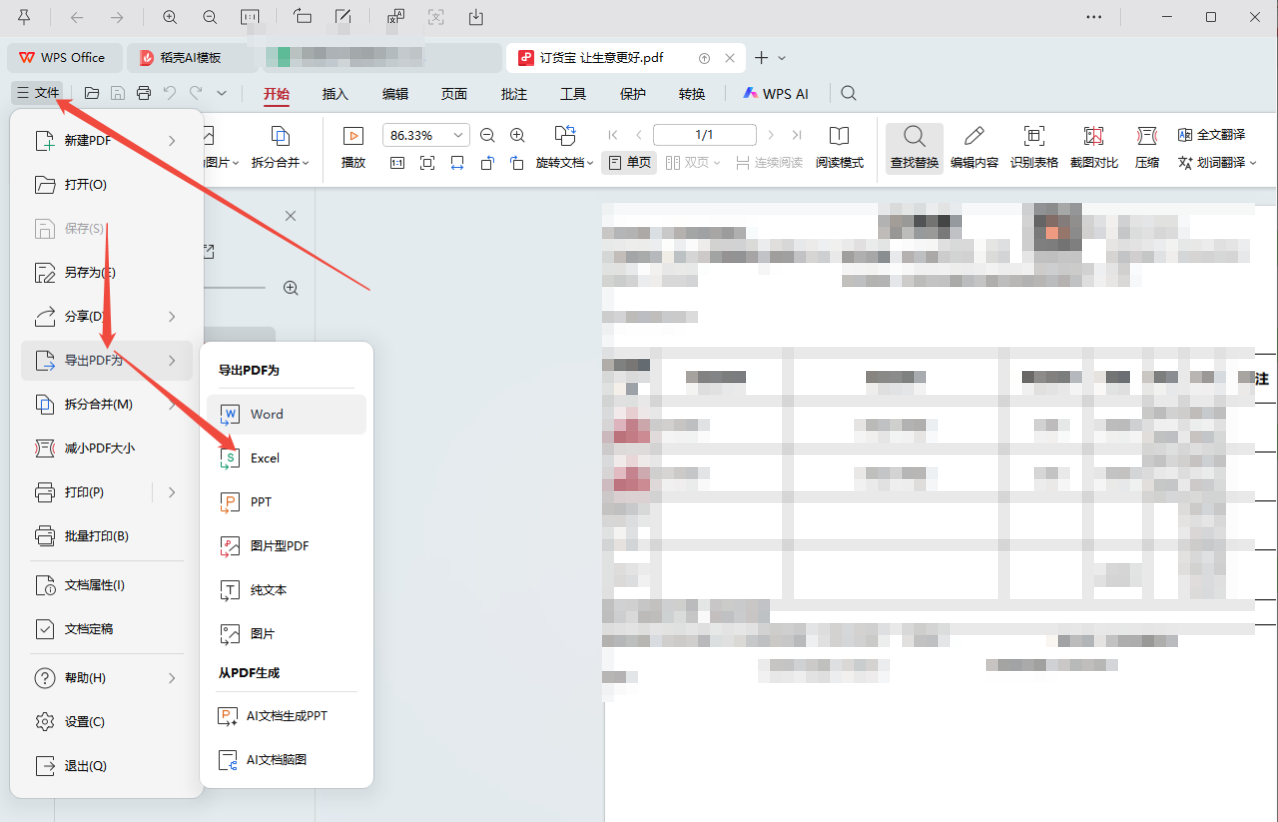Image resolution: width=1278 pixels, height=822 pixels.
Task: Click the 1/1 page number field
Action: coord(704,135)
